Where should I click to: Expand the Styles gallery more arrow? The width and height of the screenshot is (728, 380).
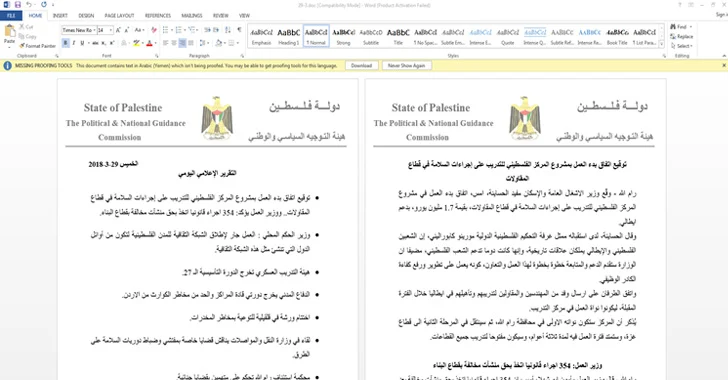(661, 44)
